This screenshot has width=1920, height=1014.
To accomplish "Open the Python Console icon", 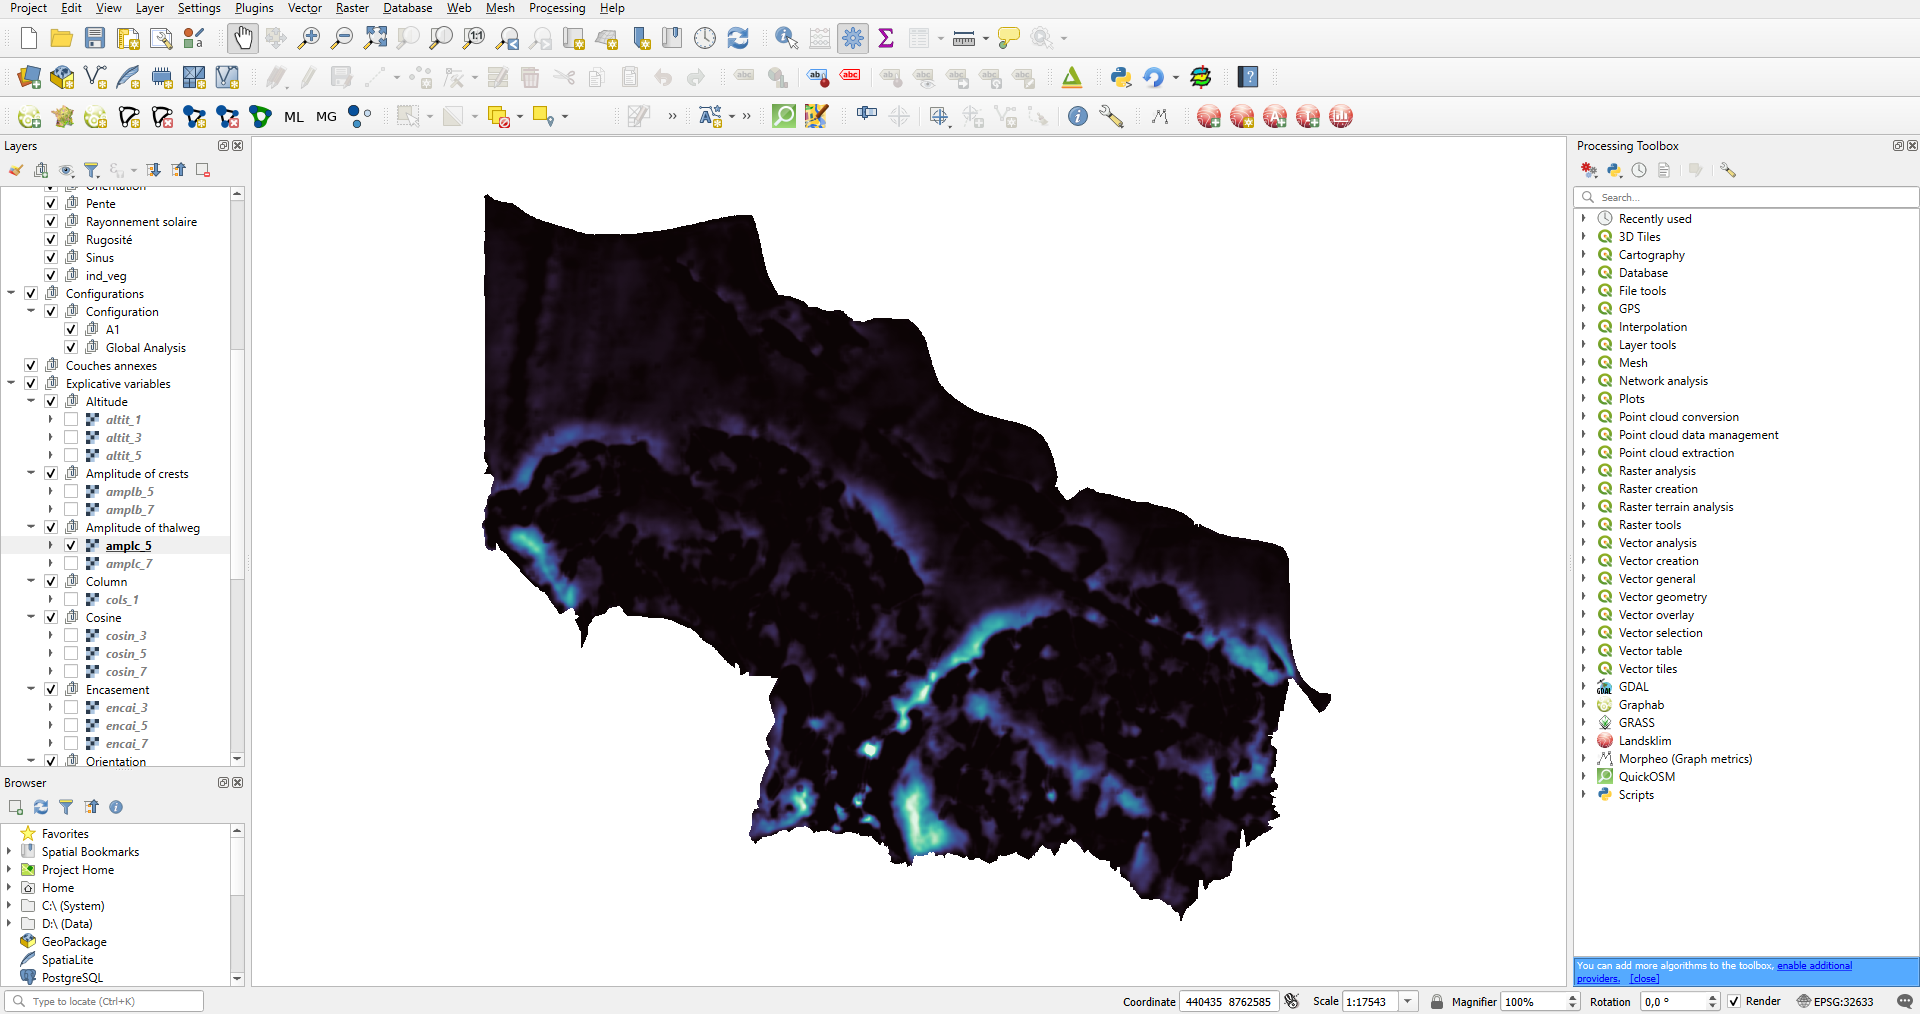I will click(1120, 77).
